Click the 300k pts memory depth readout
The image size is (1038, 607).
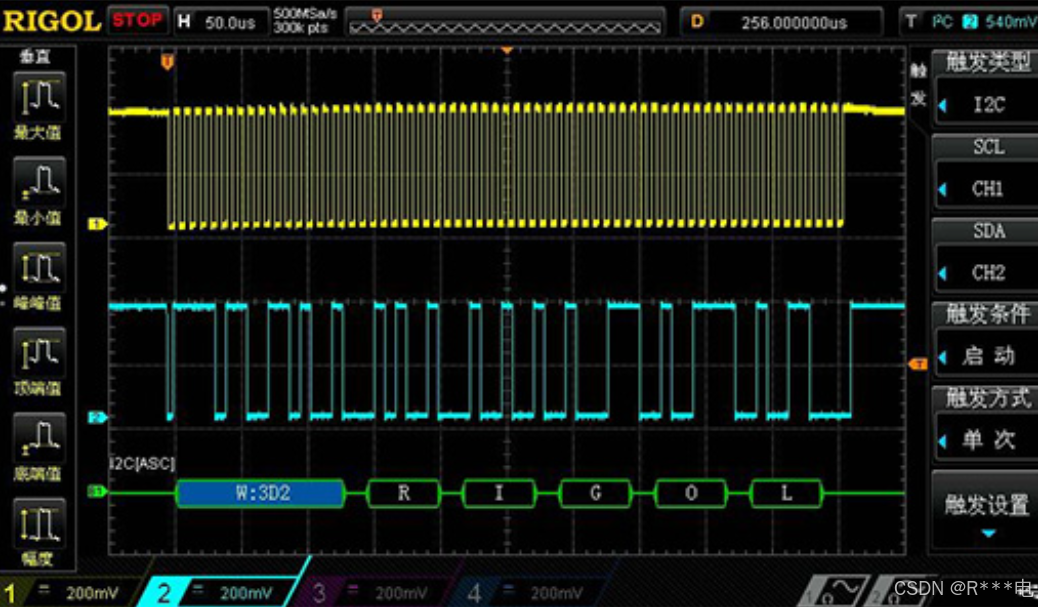pos(301,28)
